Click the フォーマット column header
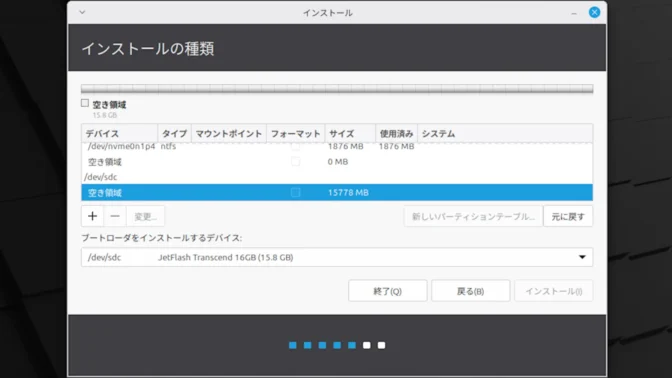This screenshot has height=378, width=672. click(296, 134)
